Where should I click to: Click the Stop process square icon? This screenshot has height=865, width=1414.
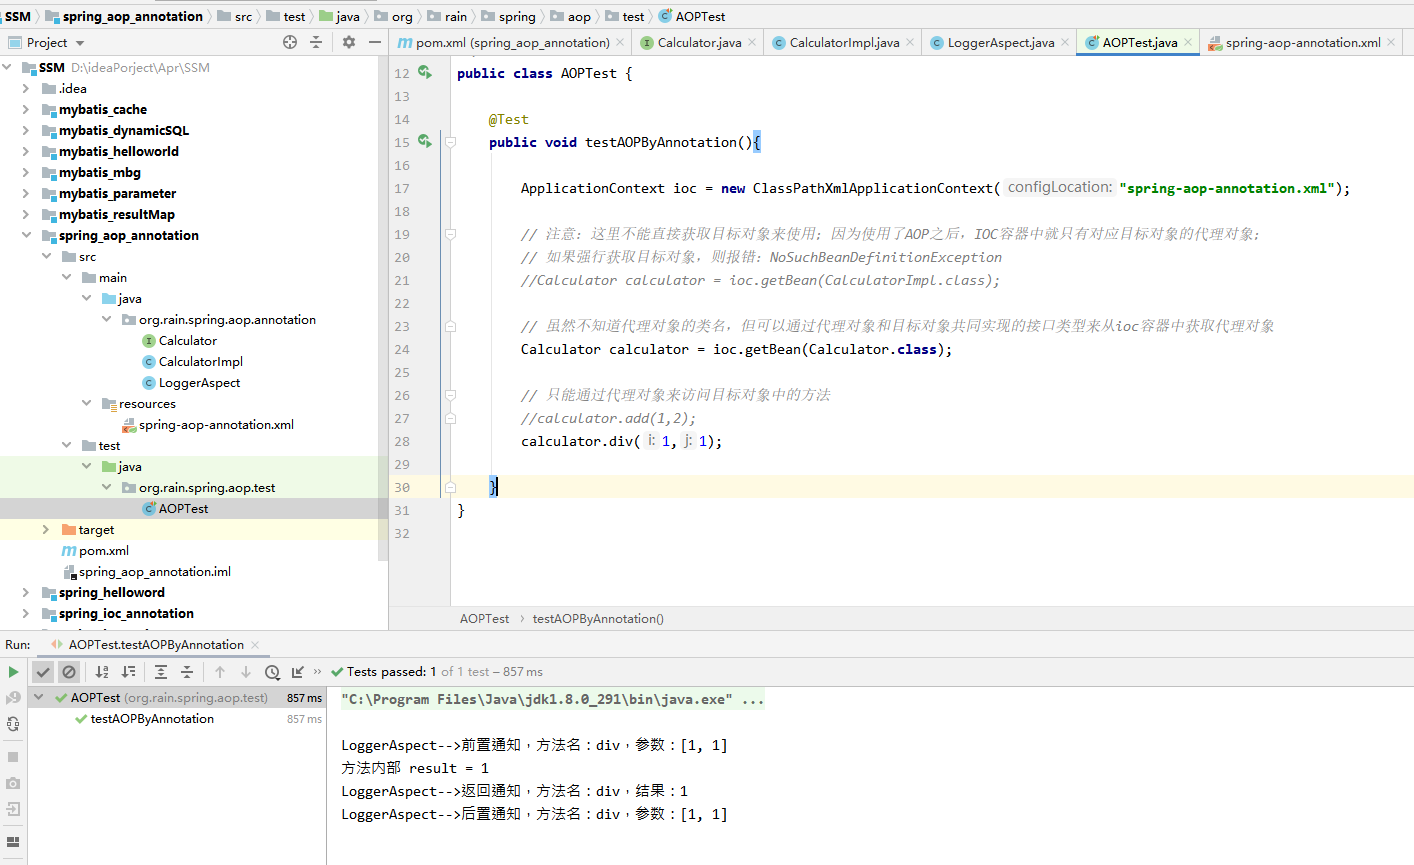tap(13, 757)
